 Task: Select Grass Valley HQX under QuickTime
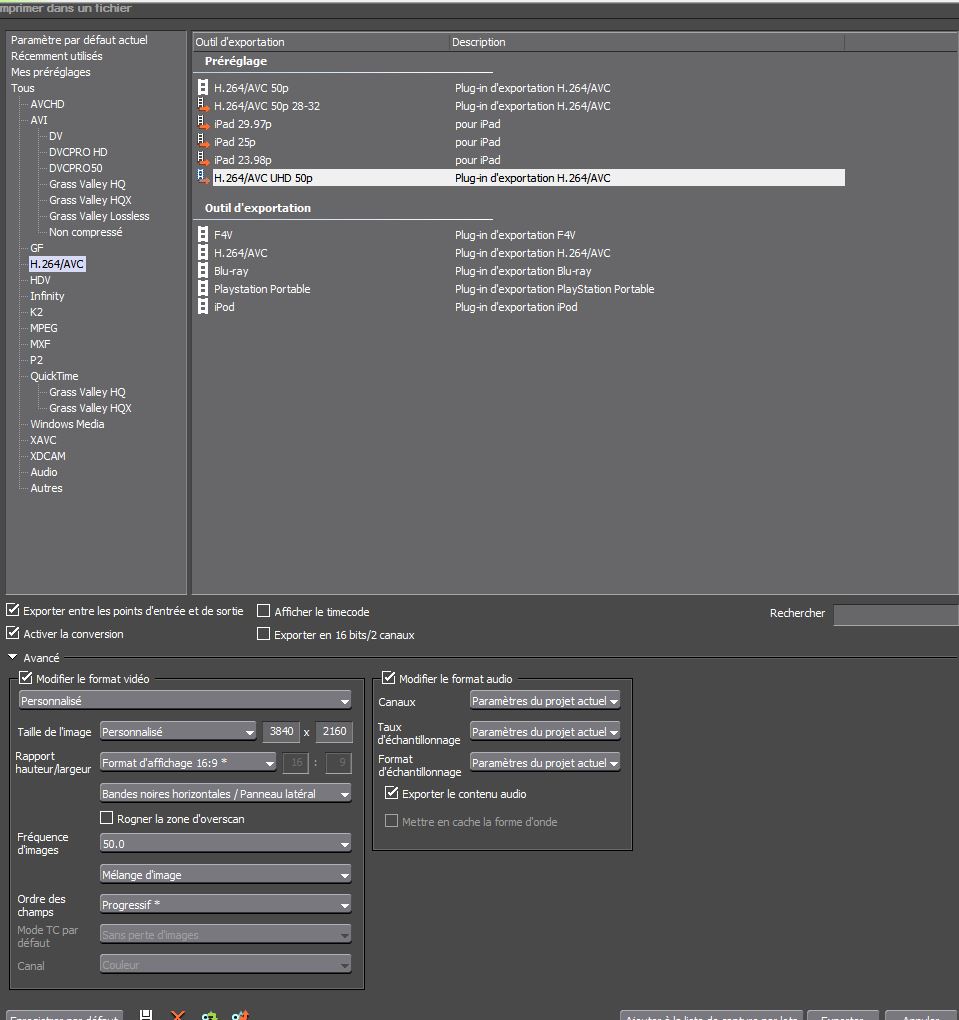coord(90,408)
